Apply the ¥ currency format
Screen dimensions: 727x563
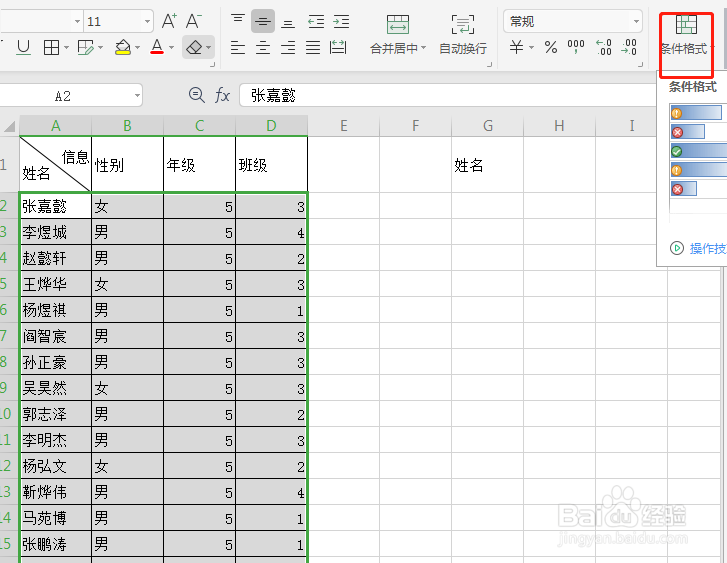[x=517, y=47]
